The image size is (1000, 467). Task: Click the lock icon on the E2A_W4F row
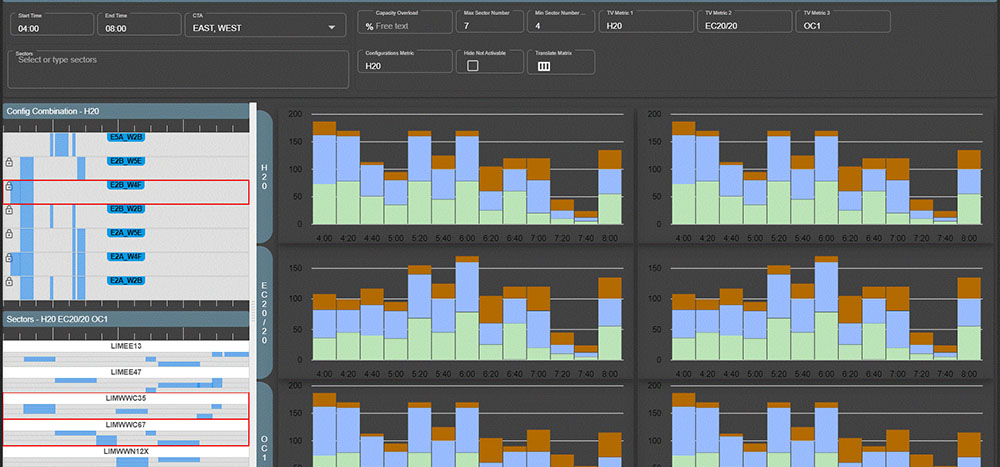tap(9, 257)
